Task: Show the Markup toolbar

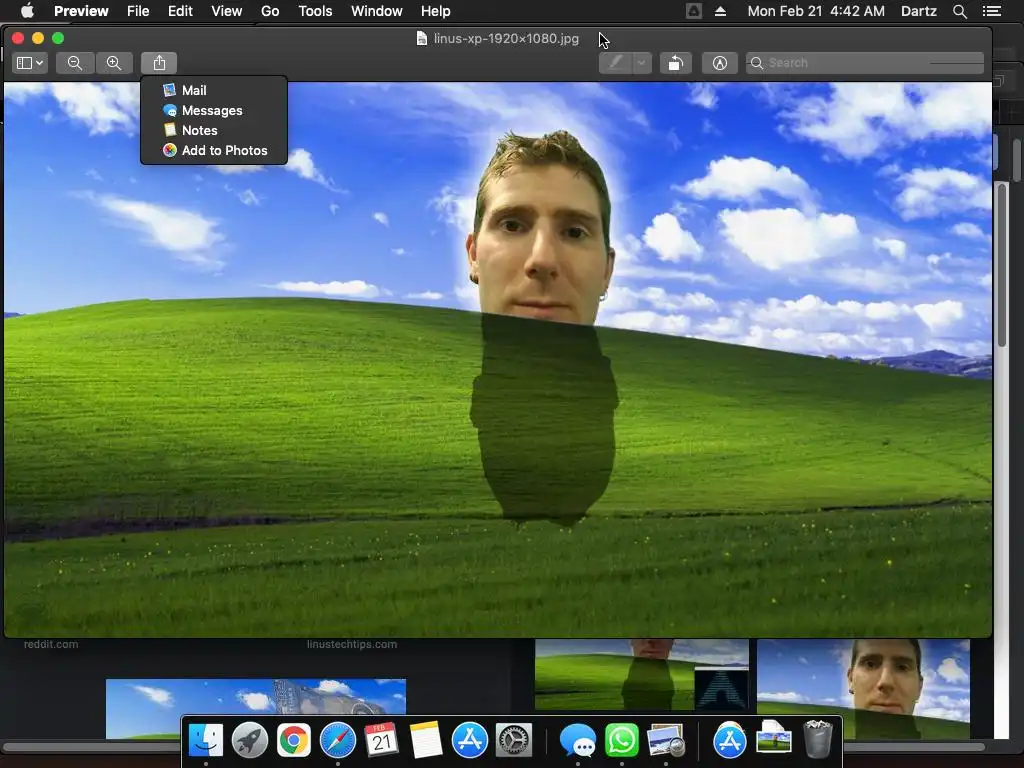Action: point(719,63)
